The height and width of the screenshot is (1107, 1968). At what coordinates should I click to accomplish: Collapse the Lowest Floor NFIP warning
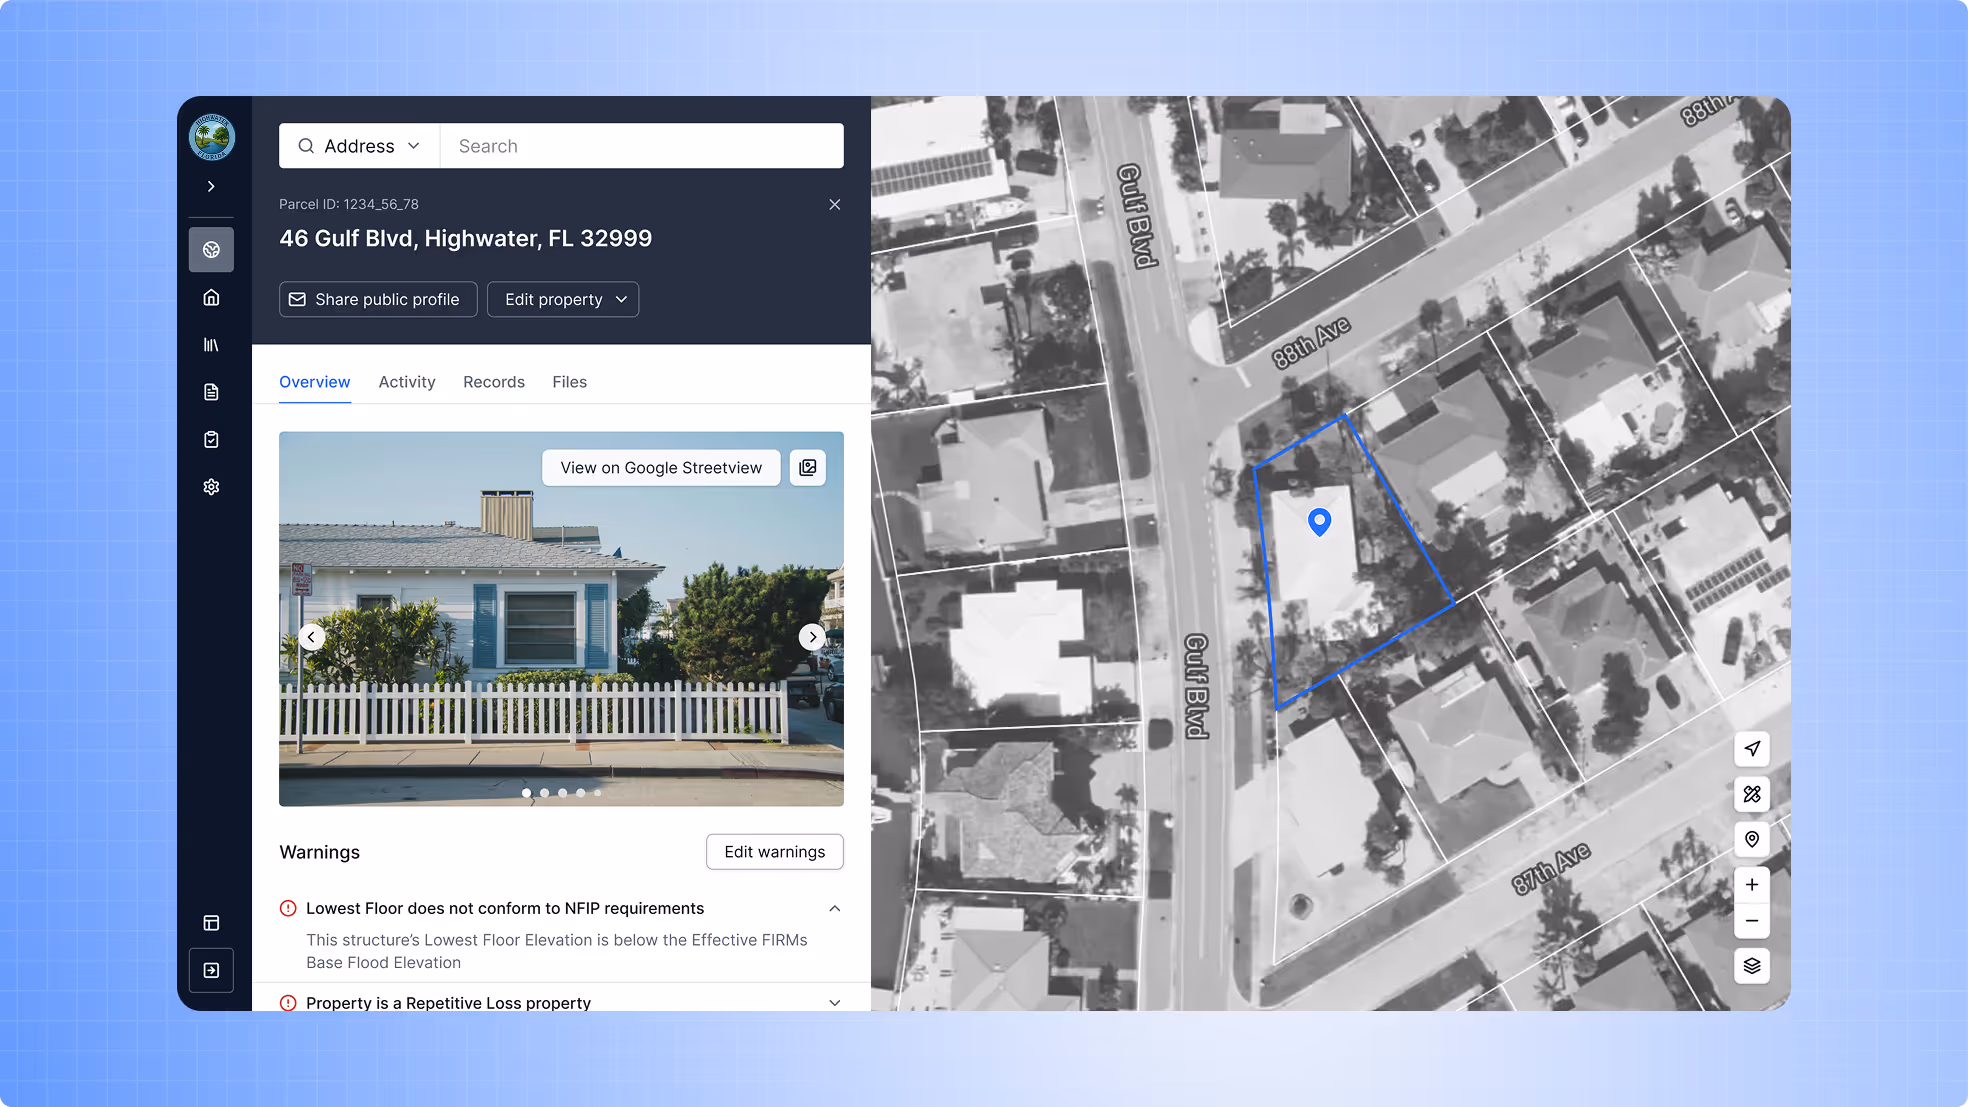(x=834, y=908)
